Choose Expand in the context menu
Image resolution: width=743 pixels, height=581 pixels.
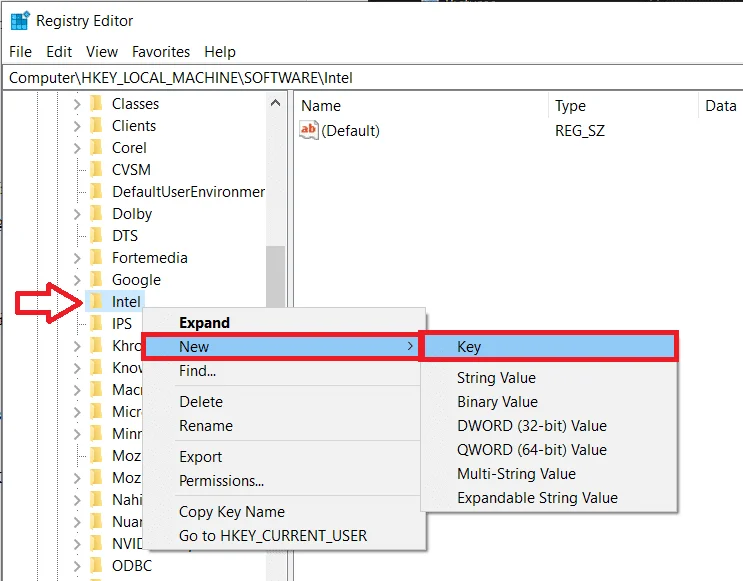tap(283, 323)
